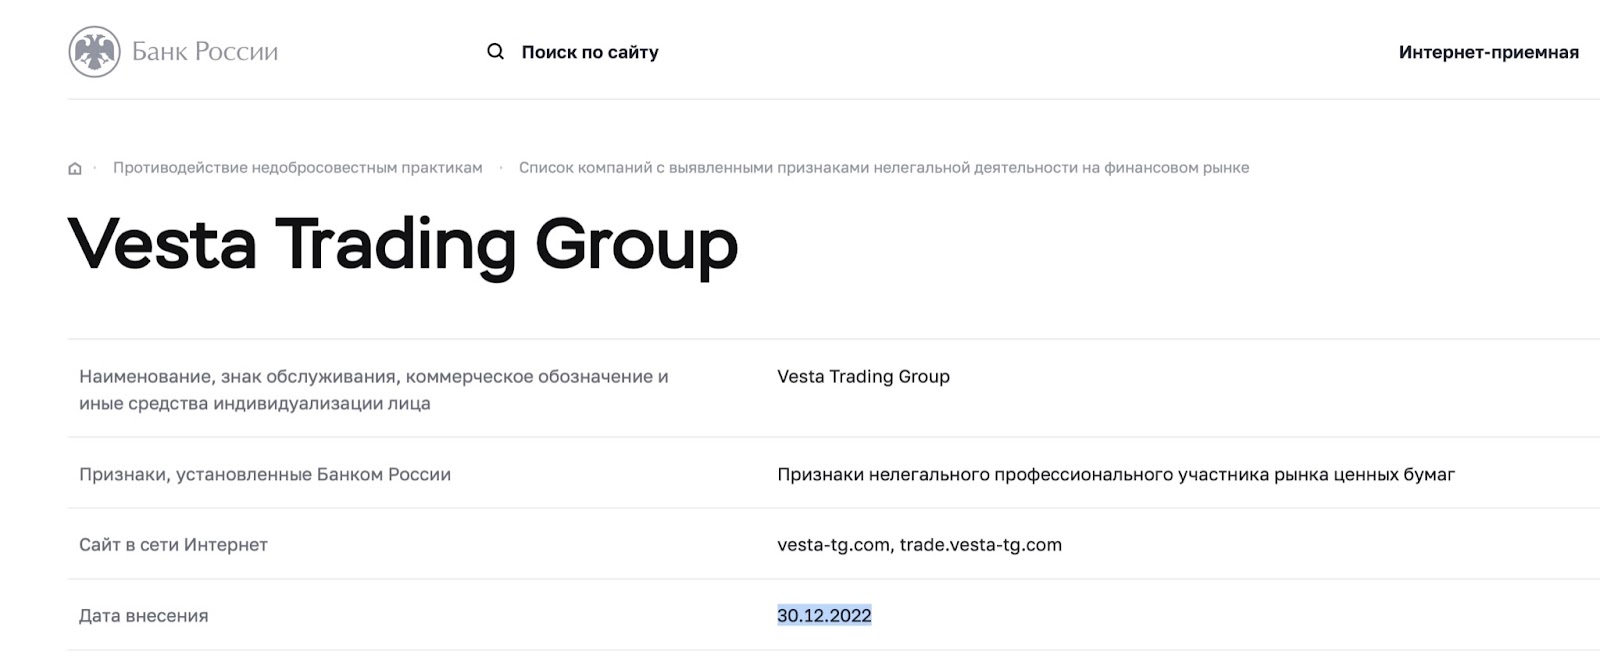
Task: Click the vesta-tg.com, trade.vesta-tg.com value
Action: point(919,545)
